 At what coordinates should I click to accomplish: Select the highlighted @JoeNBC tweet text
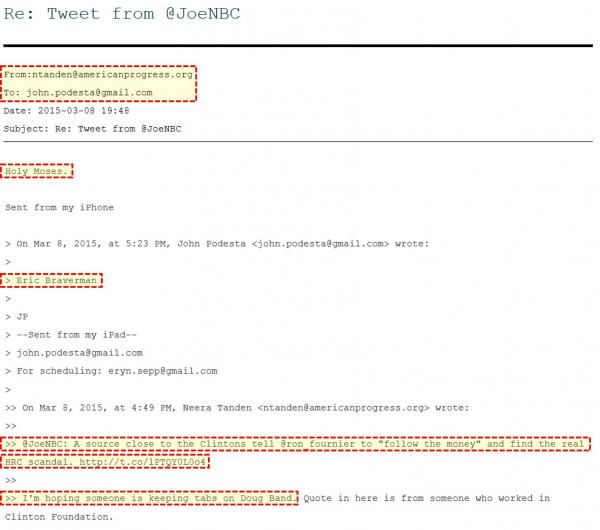[x=295, y=453]
